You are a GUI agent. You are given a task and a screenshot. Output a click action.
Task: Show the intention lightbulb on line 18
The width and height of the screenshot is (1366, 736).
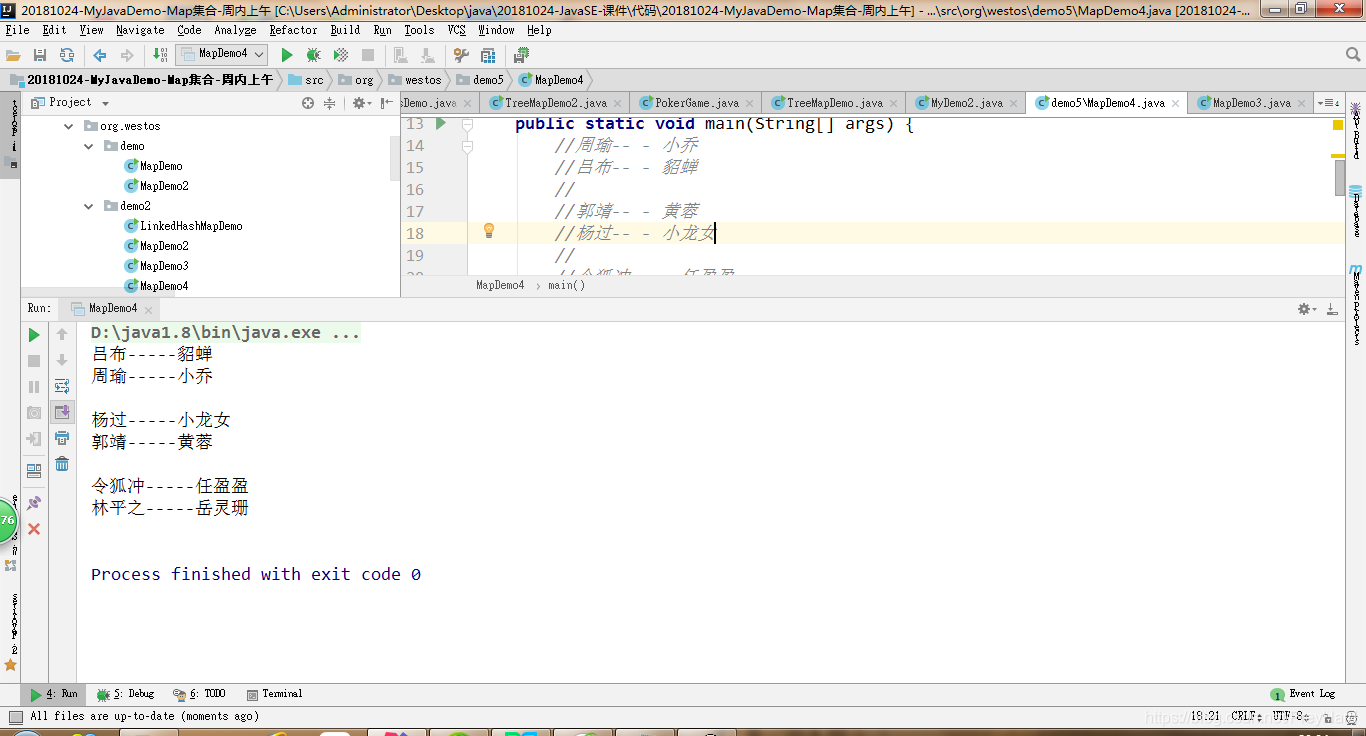[x=489, y=231]
